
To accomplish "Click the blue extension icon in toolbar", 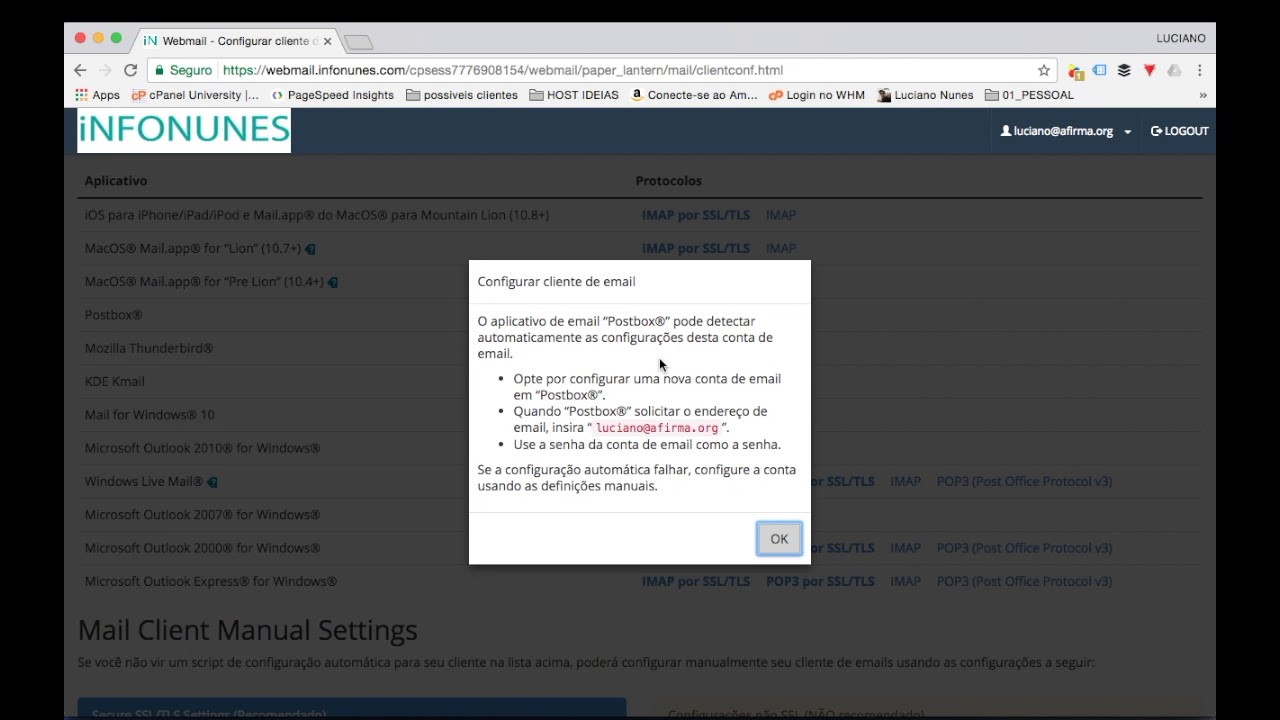I will point(1099,70).
